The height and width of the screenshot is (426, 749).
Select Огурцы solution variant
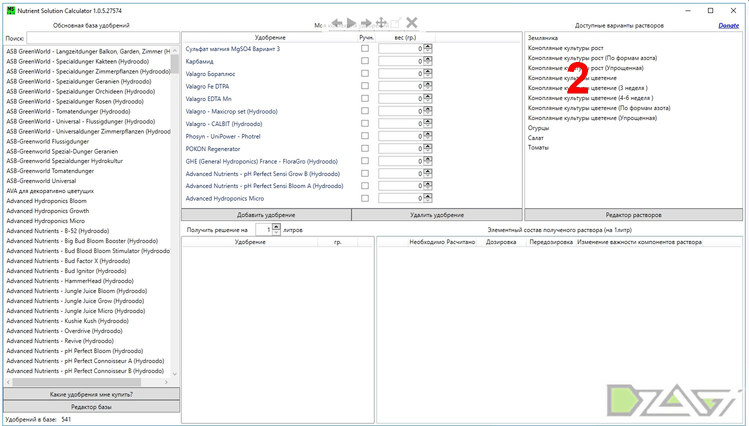click(538, 128)
